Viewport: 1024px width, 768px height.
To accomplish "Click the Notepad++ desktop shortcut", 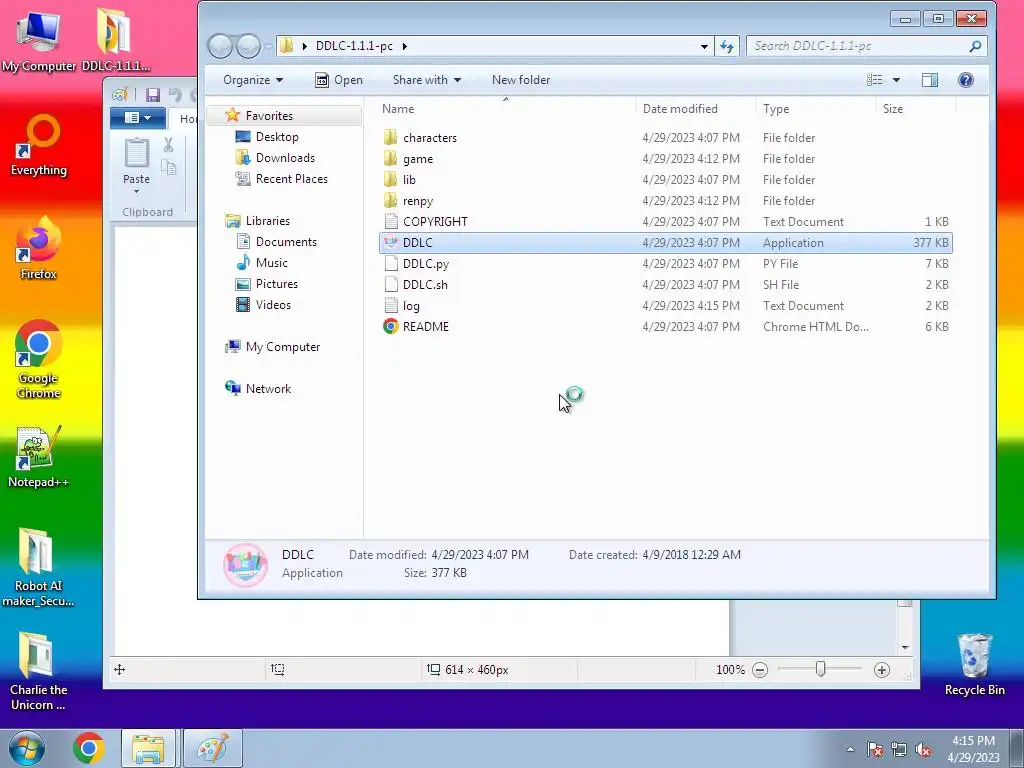I will (x=38, y=456).
